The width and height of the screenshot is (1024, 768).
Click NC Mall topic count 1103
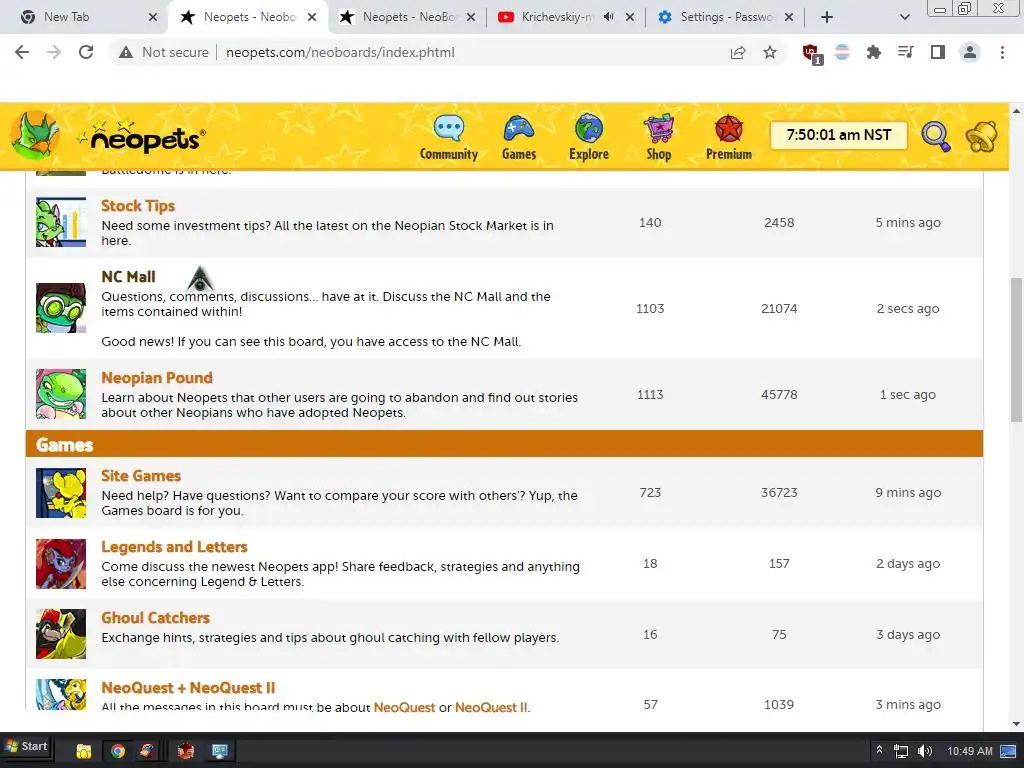[x=650, y=308]
